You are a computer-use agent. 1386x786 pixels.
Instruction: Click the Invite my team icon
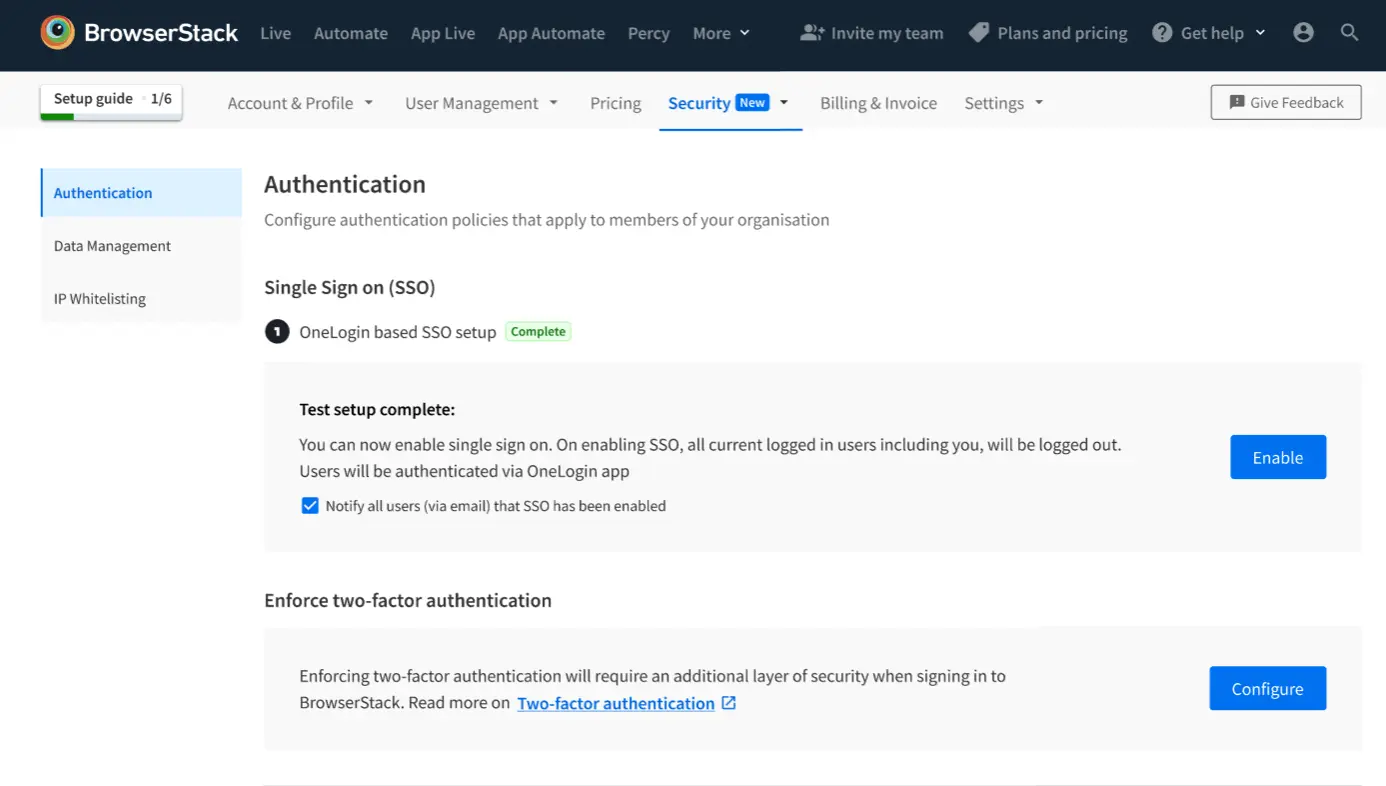[812, 33]
